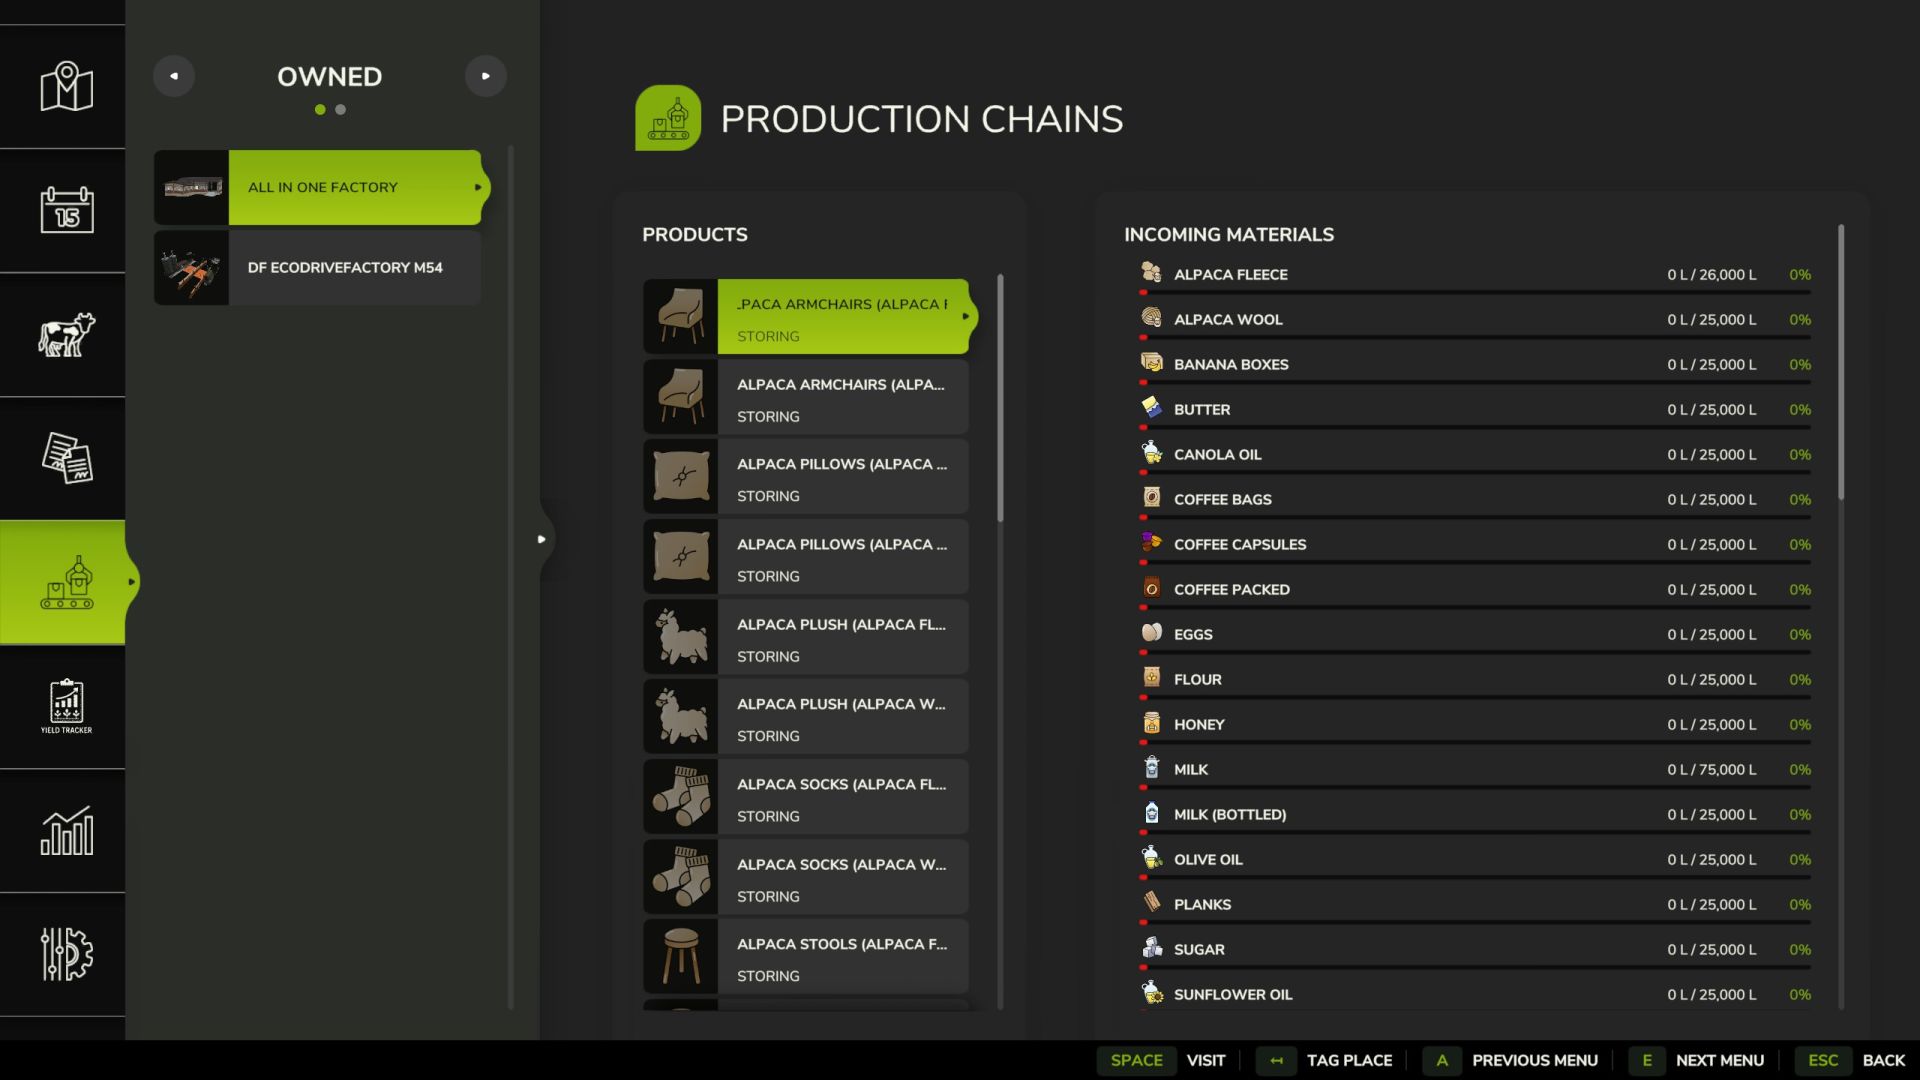
Task: Click the Coffee Capsules material icon
Action: [x=1151, y=543]
